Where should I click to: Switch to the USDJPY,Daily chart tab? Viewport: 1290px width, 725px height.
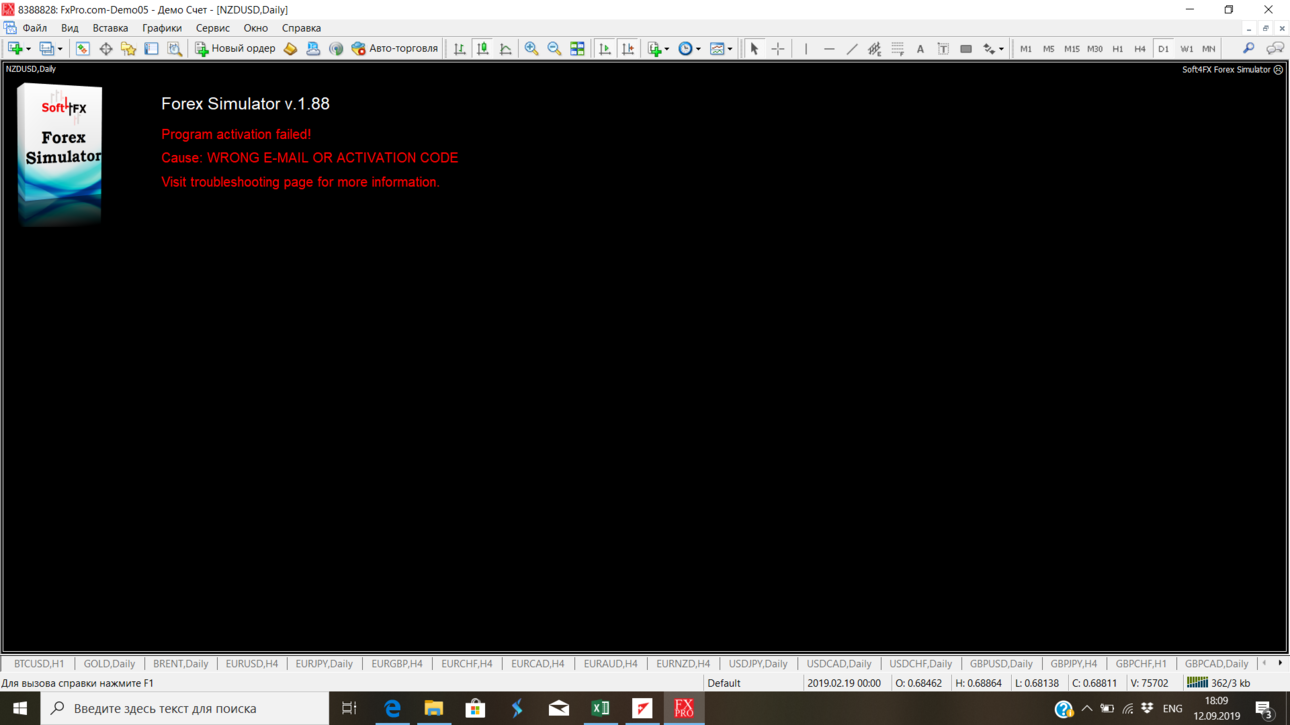758,664
